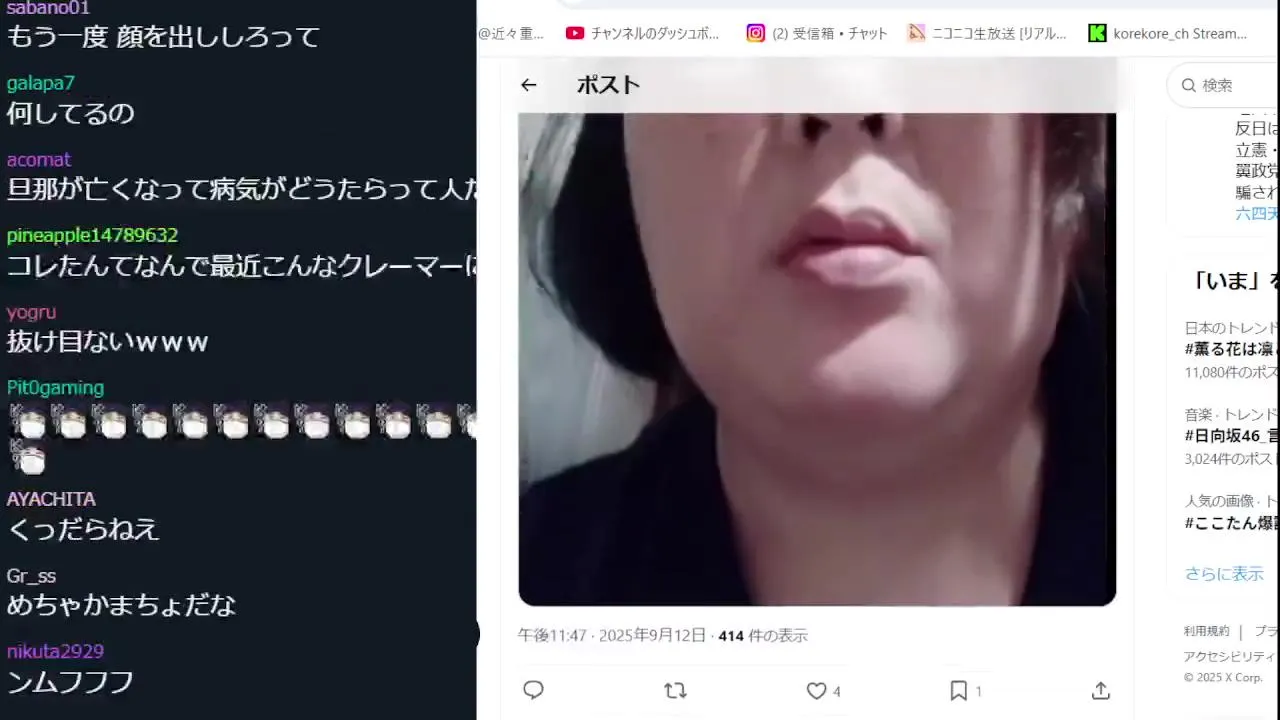Open trend #日向坂46
Screen dimensions: 1280x720
point(1232,435)
